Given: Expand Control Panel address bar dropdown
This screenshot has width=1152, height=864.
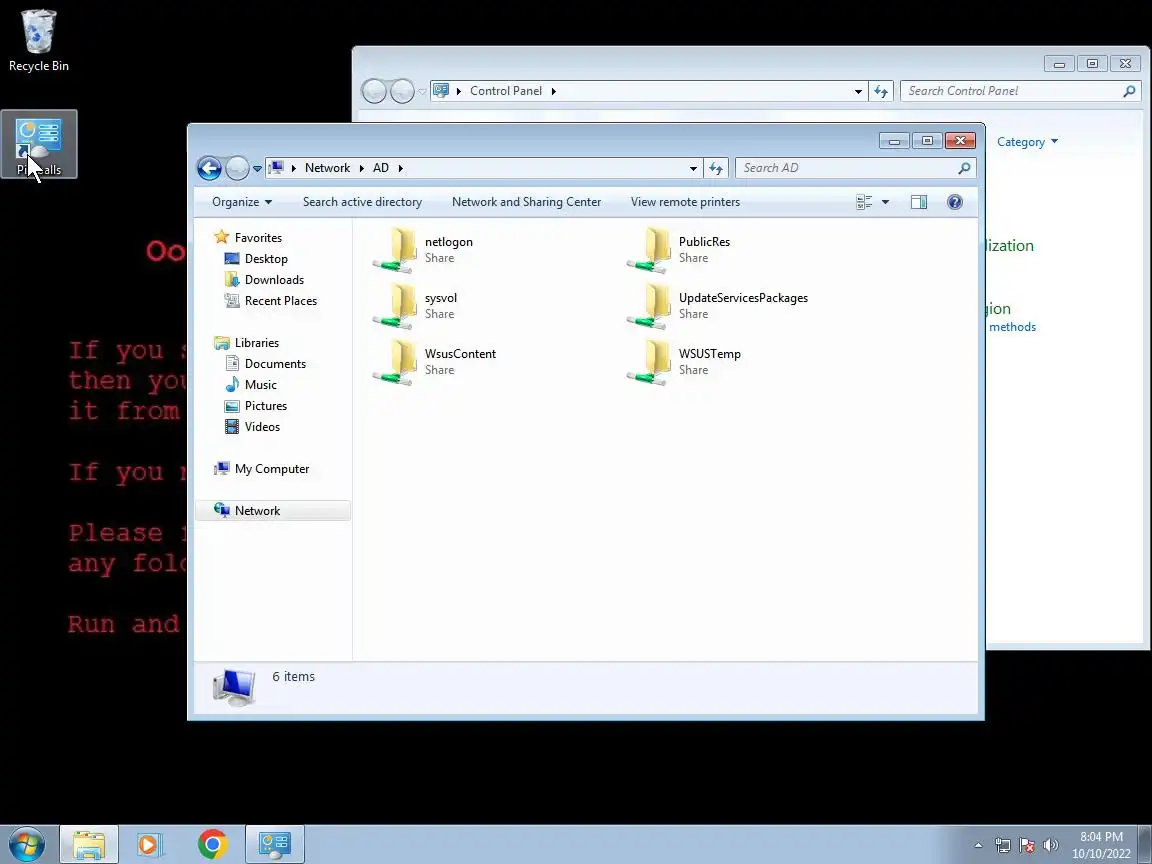Looking at the screenshot, I should point(858,91).
